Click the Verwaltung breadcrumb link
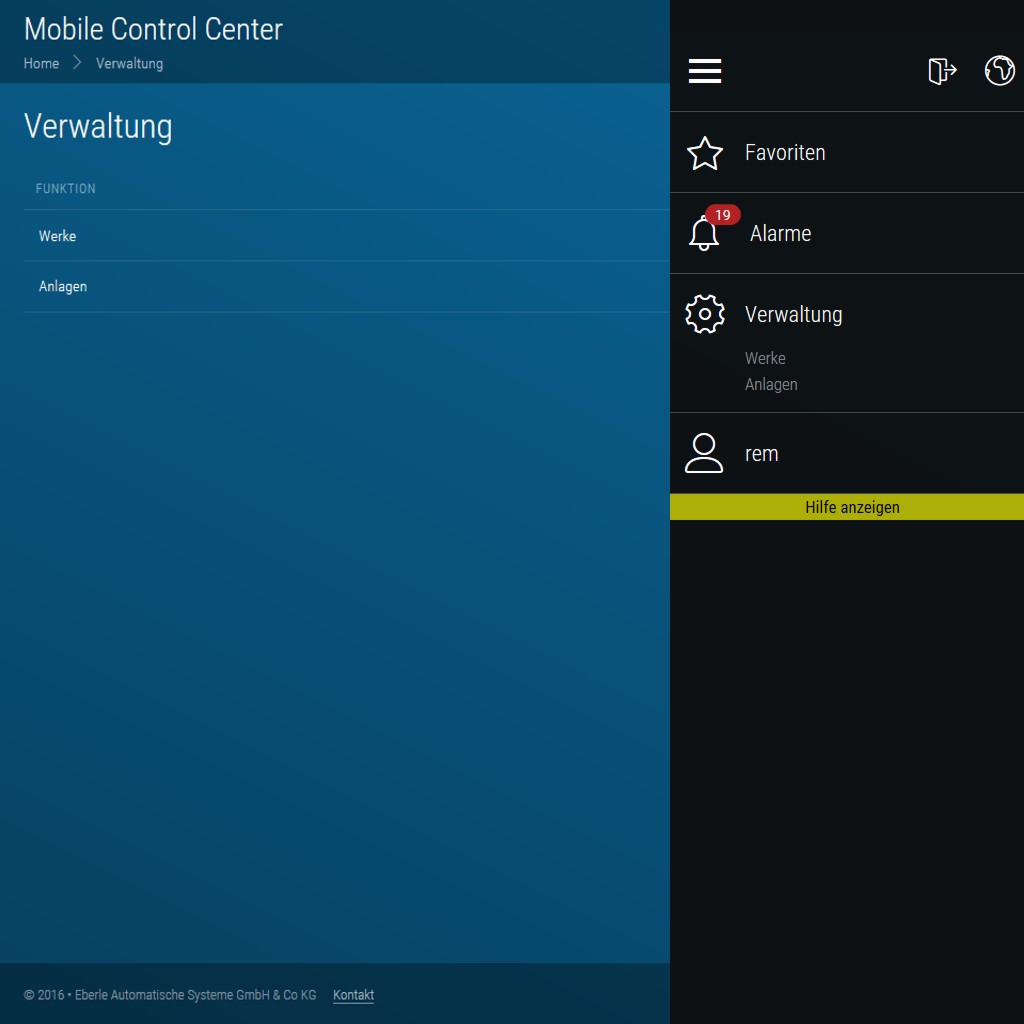This screenshot has height=1024, width=1024. [x=129, y=63]
